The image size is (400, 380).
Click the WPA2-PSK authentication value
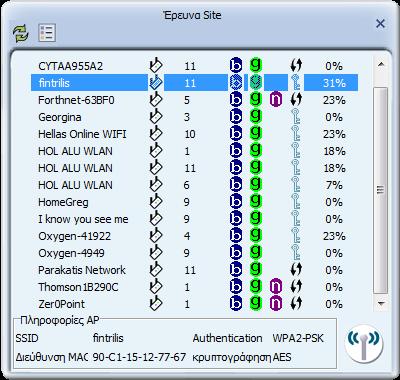[298, 338]
